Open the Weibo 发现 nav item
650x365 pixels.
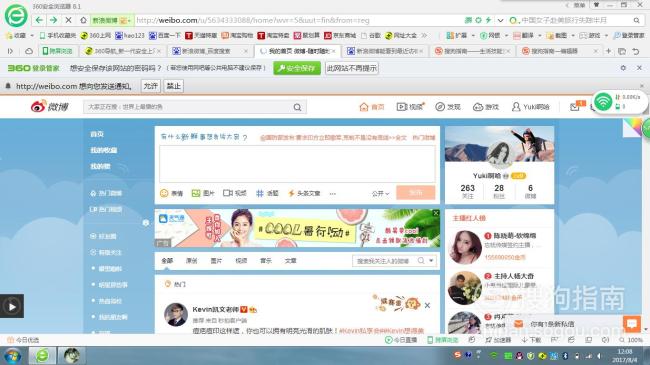point(448,107)
